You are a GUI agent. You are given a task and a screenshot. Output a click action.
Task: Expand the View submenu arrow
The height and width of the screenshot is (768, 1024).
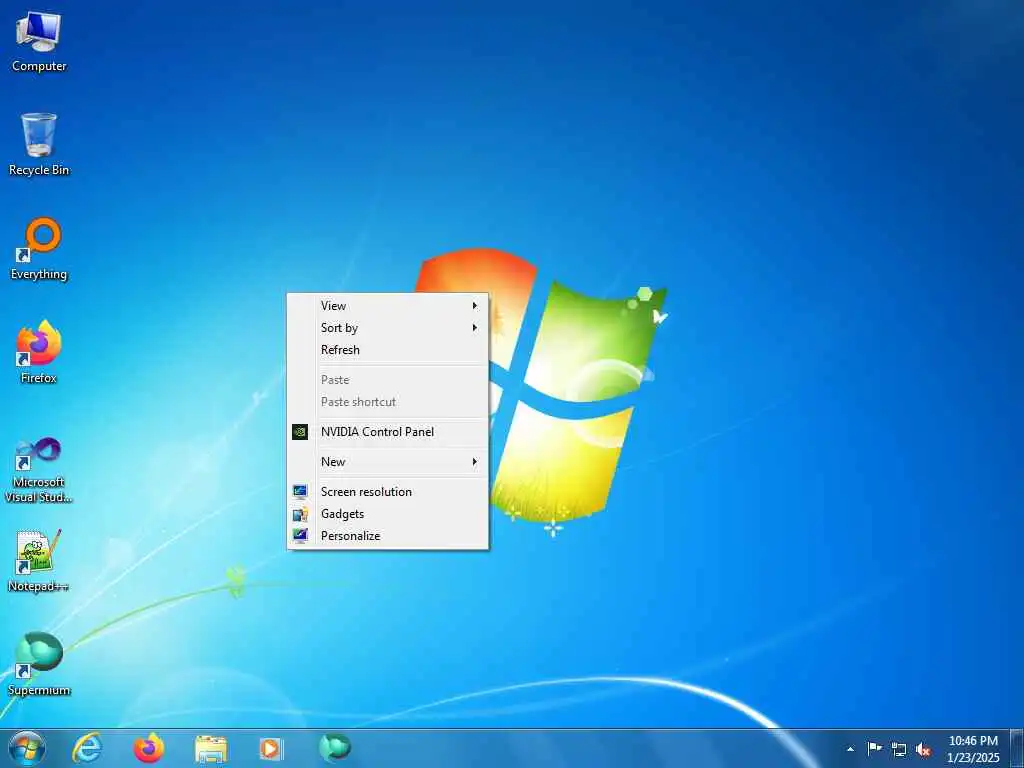pos(475,306)
